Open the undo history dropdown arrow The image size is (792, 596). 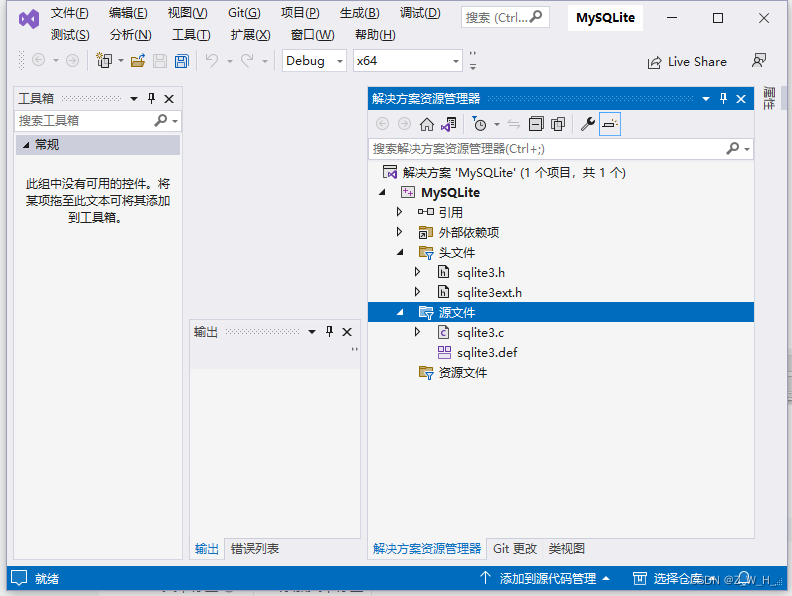(x=230, y=61)
